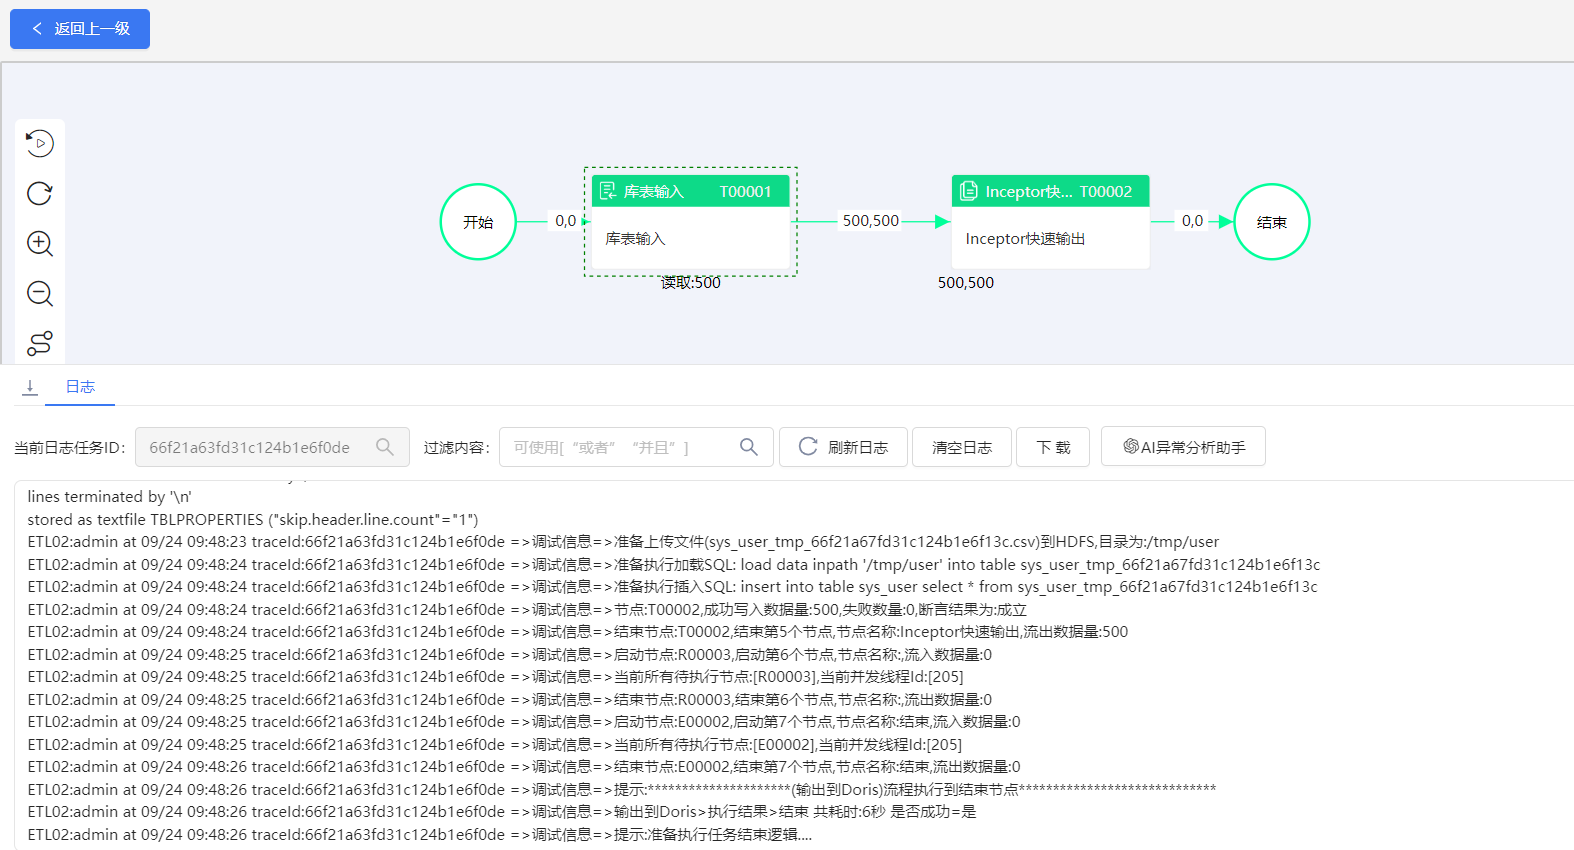
Task: Click the flow routing layout icon
Action: (x=40, y=344)
